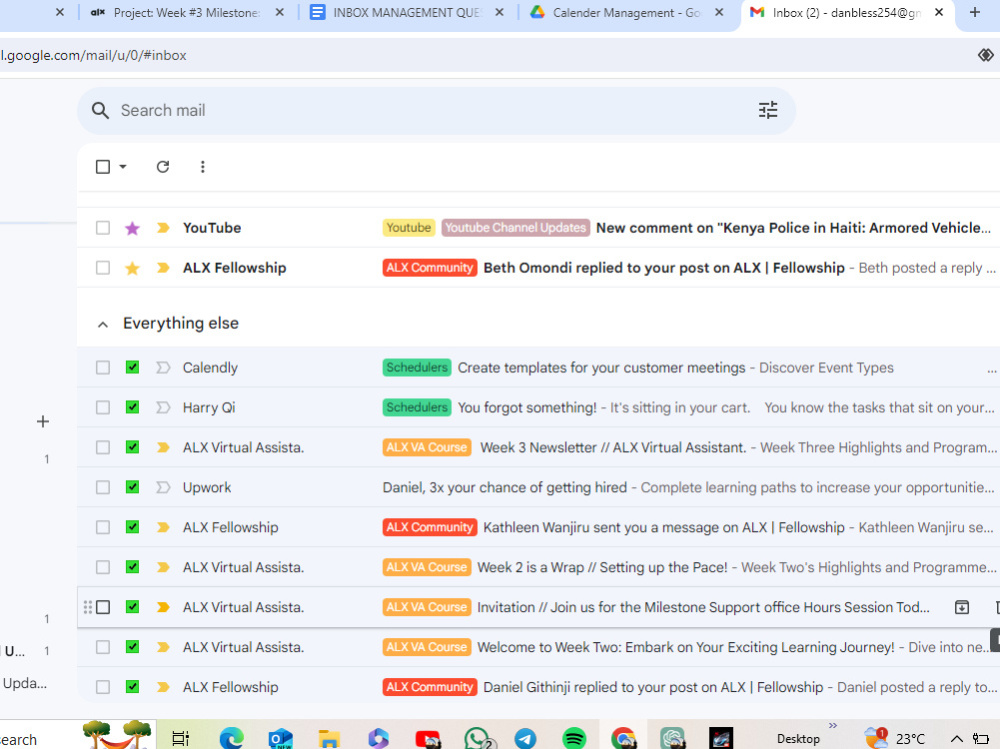Click the drag handle on the Invitation email row
The width and height of the screenshot is (1000, 749).
click(x=88, y=607)
